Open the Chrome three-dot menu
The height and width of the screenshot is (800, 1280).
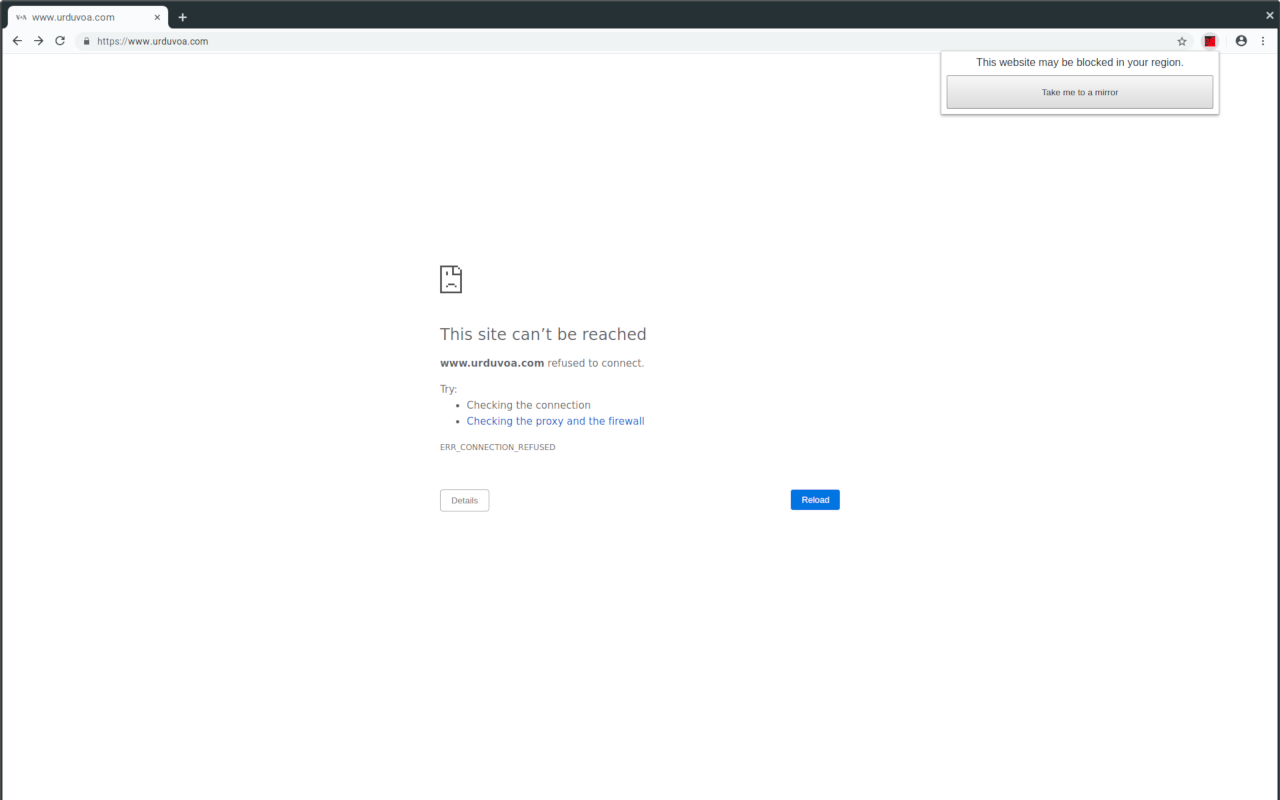coord(1263,41)
